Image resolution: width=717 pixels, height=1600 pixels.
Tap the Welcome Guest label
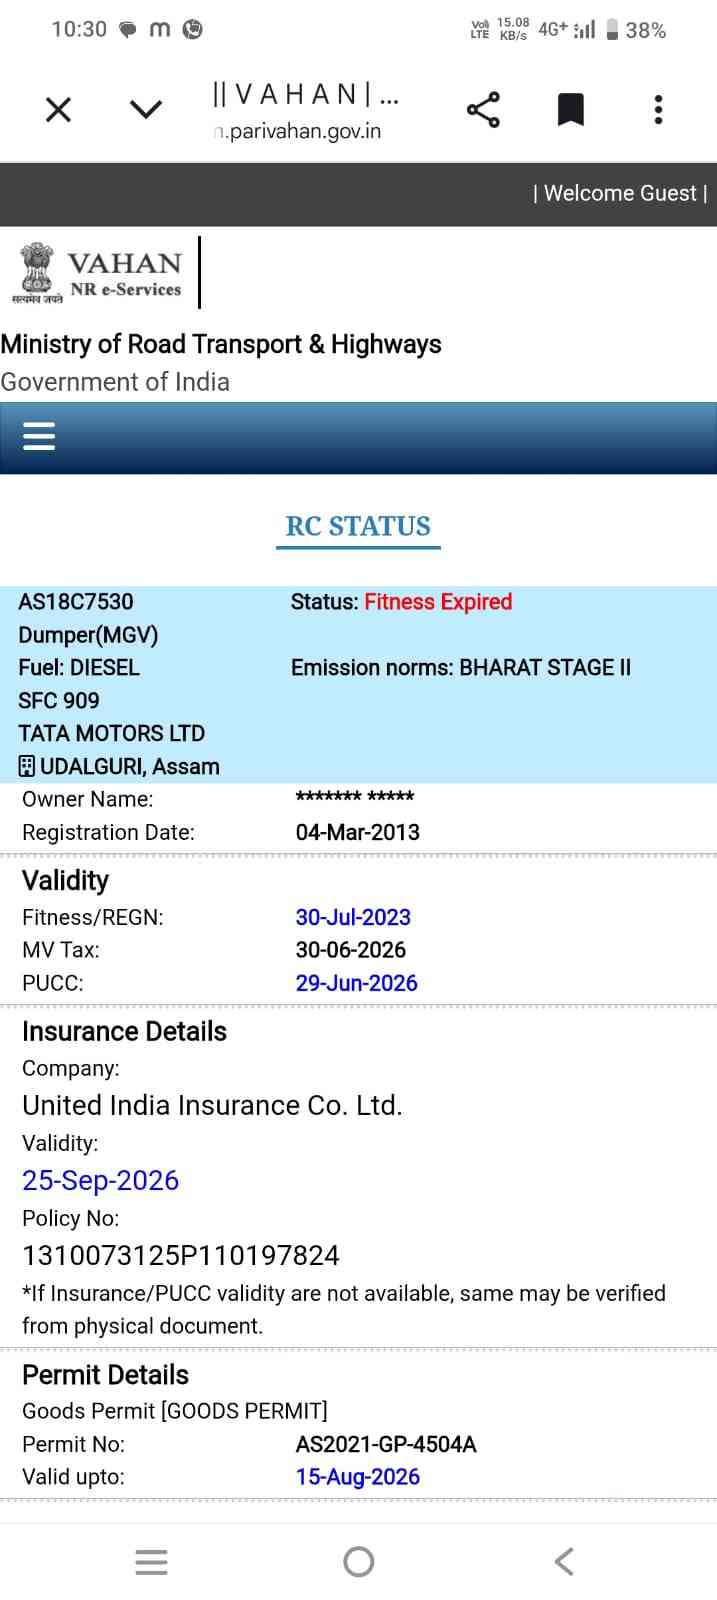tap(620, 194)
